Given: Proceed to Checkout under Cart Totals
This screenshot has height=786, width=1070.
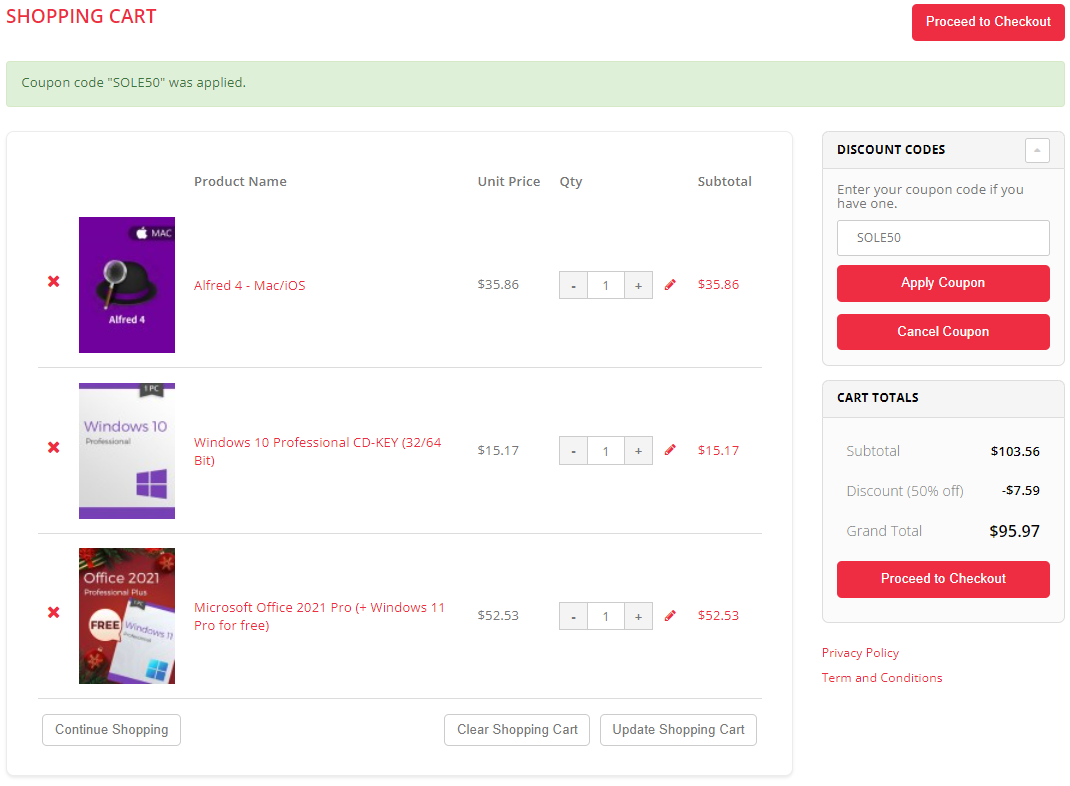Looking at the screenshot, I should [x=943, y=579].
